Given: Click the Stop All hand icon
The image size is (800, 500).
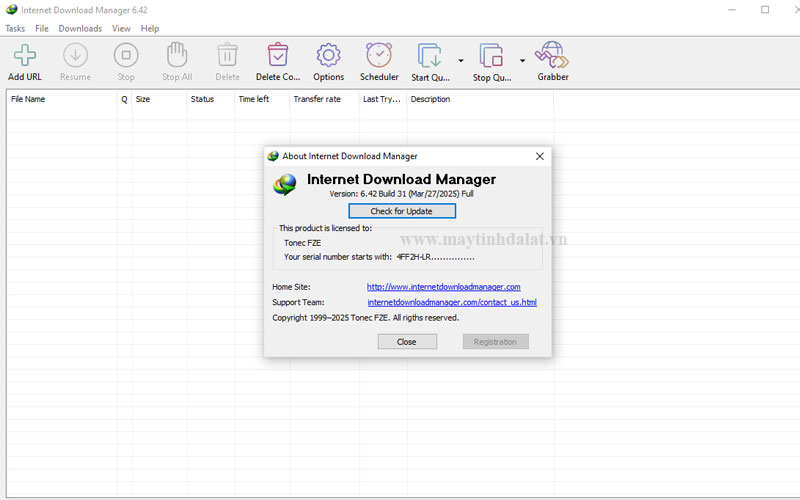Looking at the screenshot, I should coord(177,55).
